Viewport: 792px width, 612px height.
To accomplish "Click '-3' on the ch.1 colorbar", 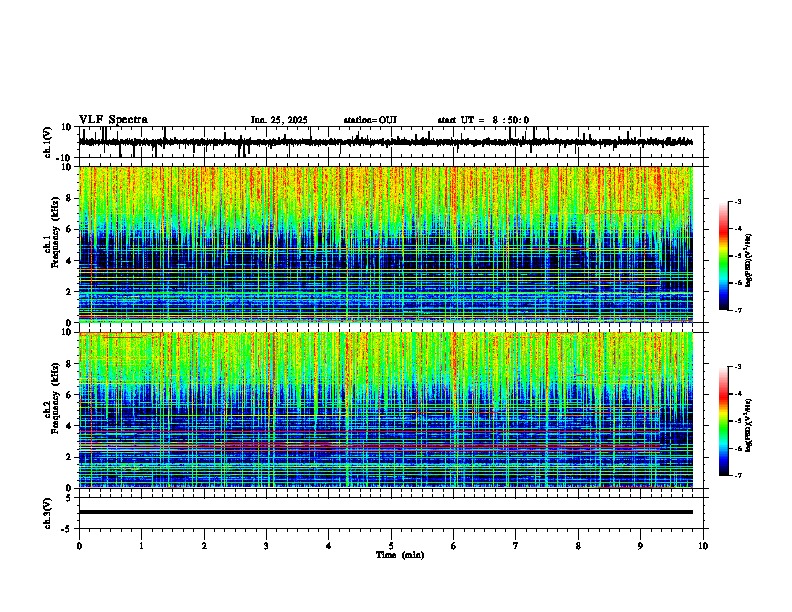I will pos(737,201).
